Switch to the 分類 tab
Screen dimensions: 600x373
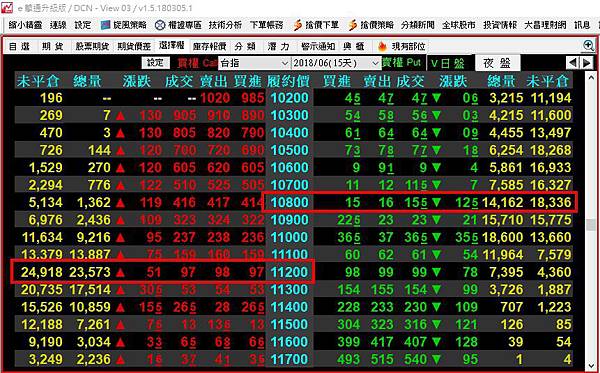[x=245, y=47]
